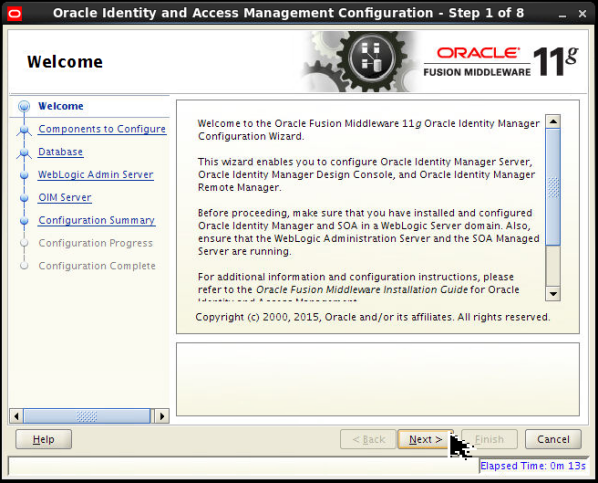Click the Welcome step circle marker
Image resolution: width=598 pixels, height=483 pixels.
click(x=24, y=106)
